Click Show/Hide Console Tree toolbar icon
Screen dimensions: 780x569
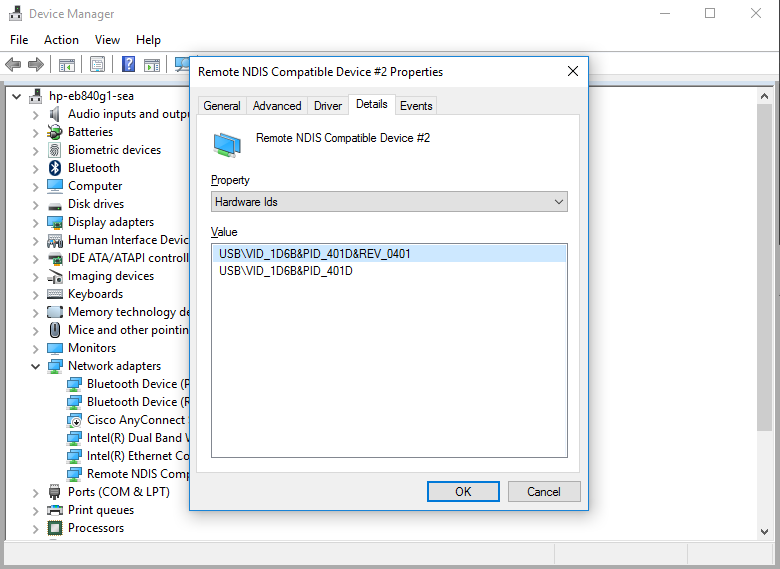click(67, 64)
